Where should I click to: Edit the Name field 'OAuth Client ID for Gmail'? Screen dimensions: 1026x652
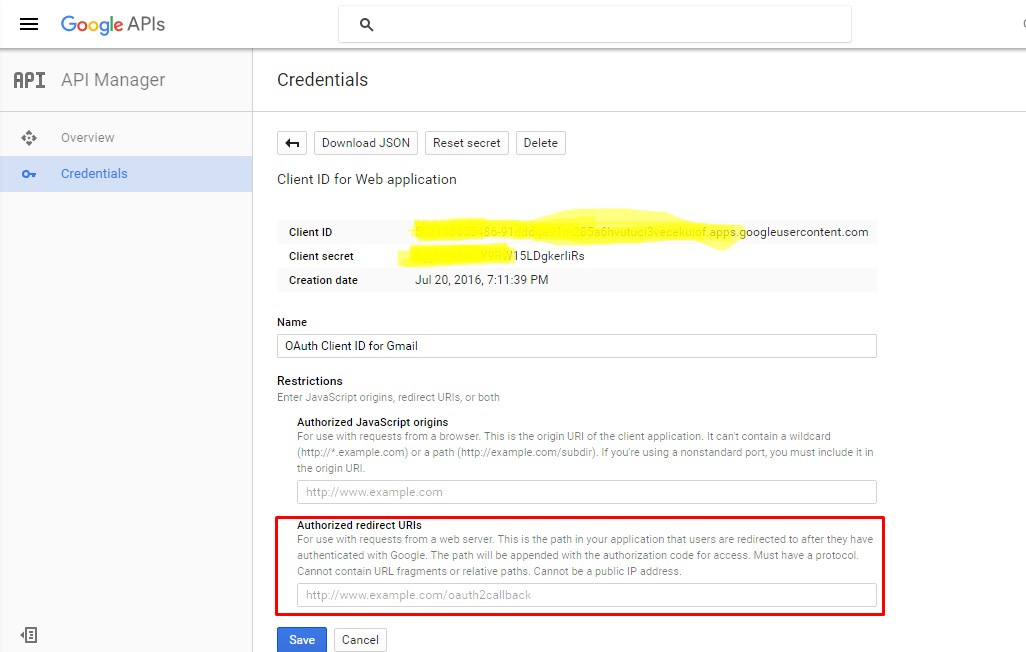(x=576, y=346)
